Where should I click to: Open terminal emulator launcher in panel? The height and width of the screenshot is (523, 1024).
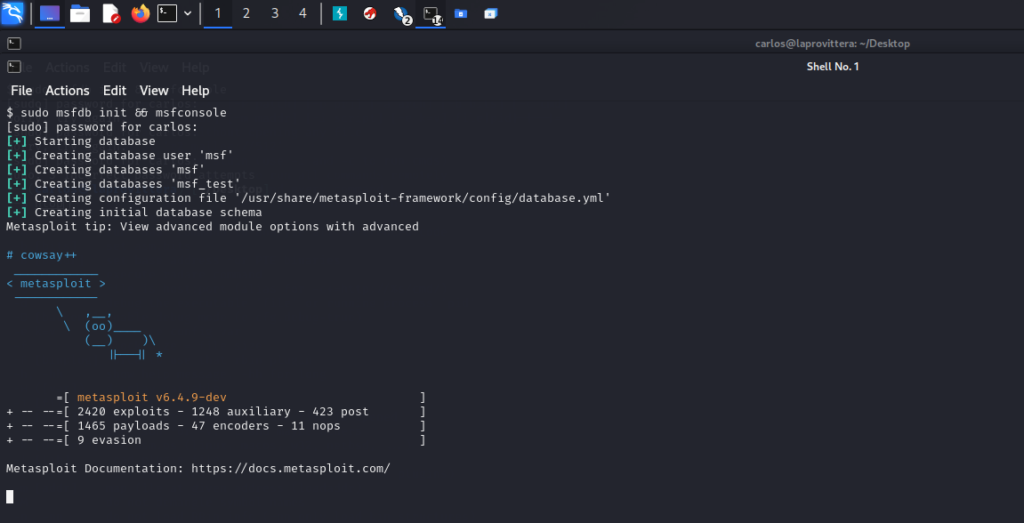tap(168, 14)
